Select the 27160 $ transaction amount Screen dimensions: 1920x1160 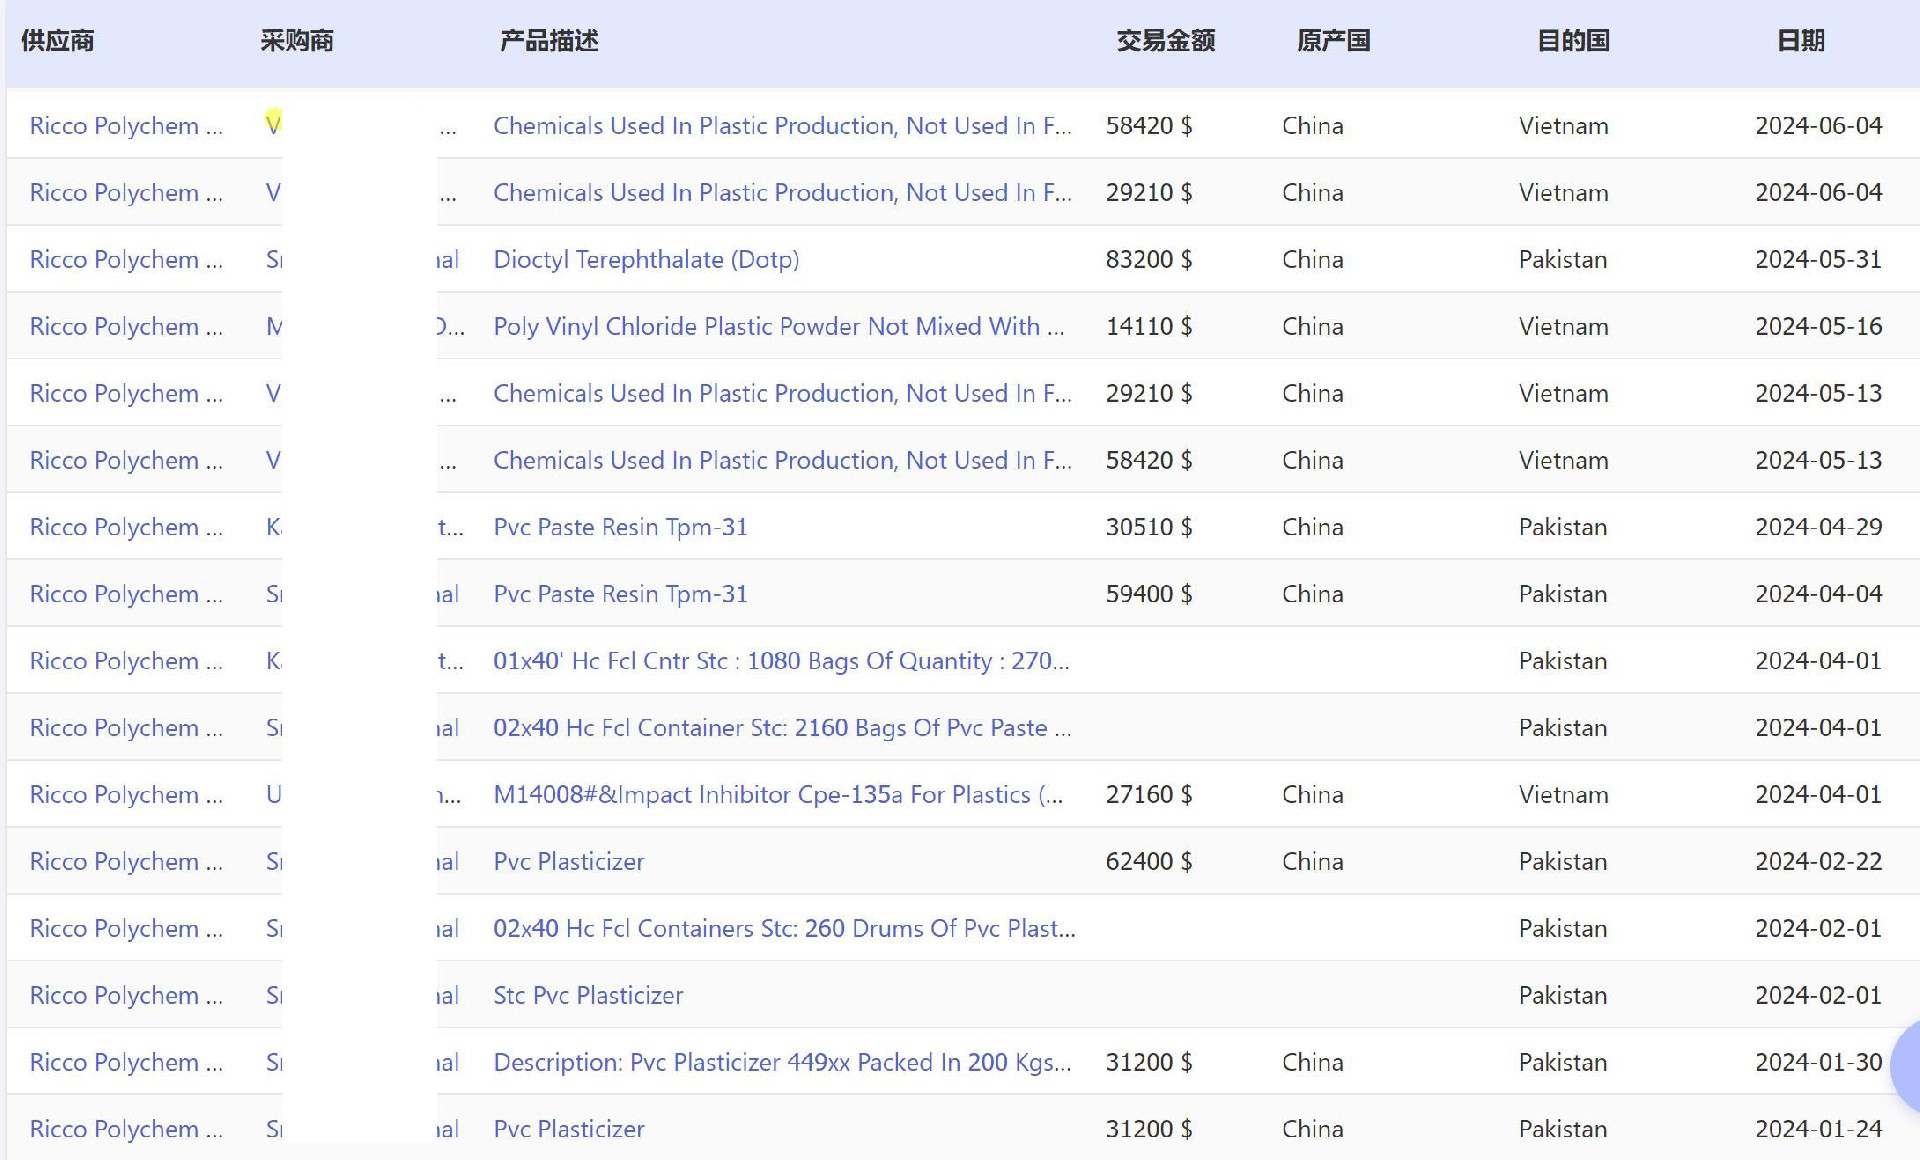(x=1149, y=795)
